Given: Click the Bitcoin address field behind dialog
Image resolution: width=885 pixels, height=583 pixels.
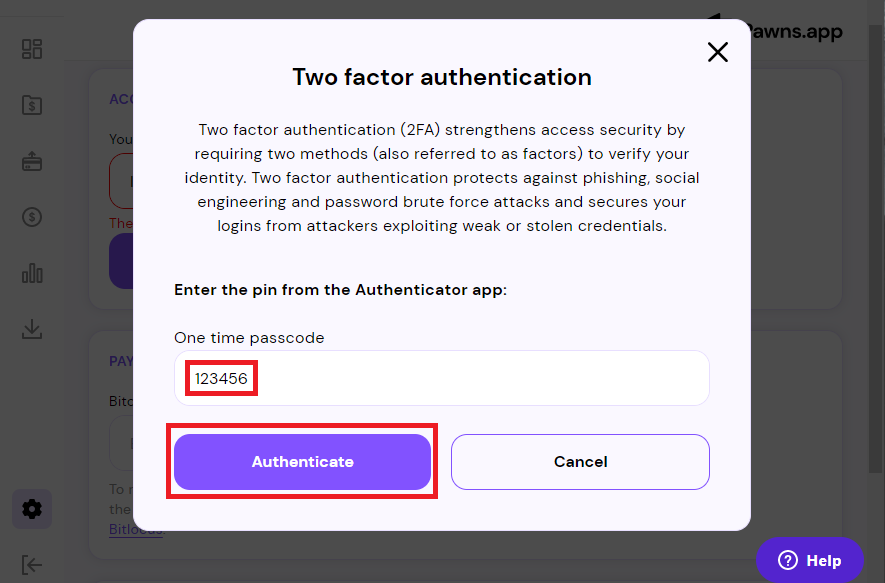Looking at the screenshot, I should click(121, 443).
